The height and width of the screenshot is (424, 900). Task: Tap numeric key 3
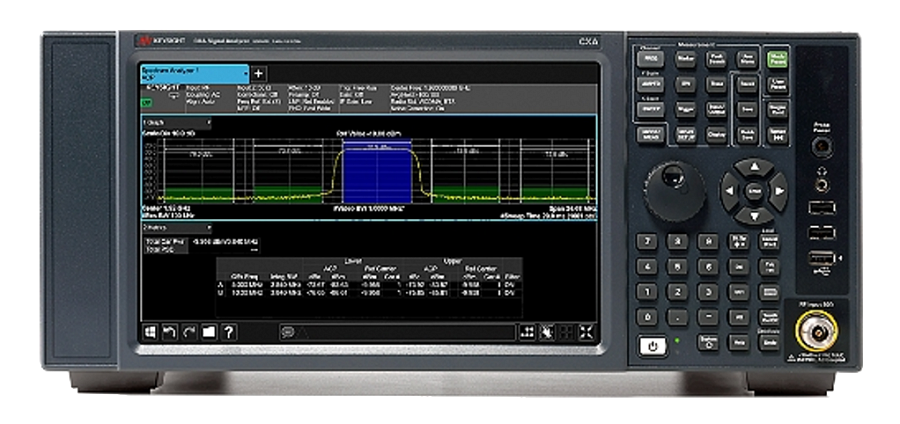coord(708,291)
